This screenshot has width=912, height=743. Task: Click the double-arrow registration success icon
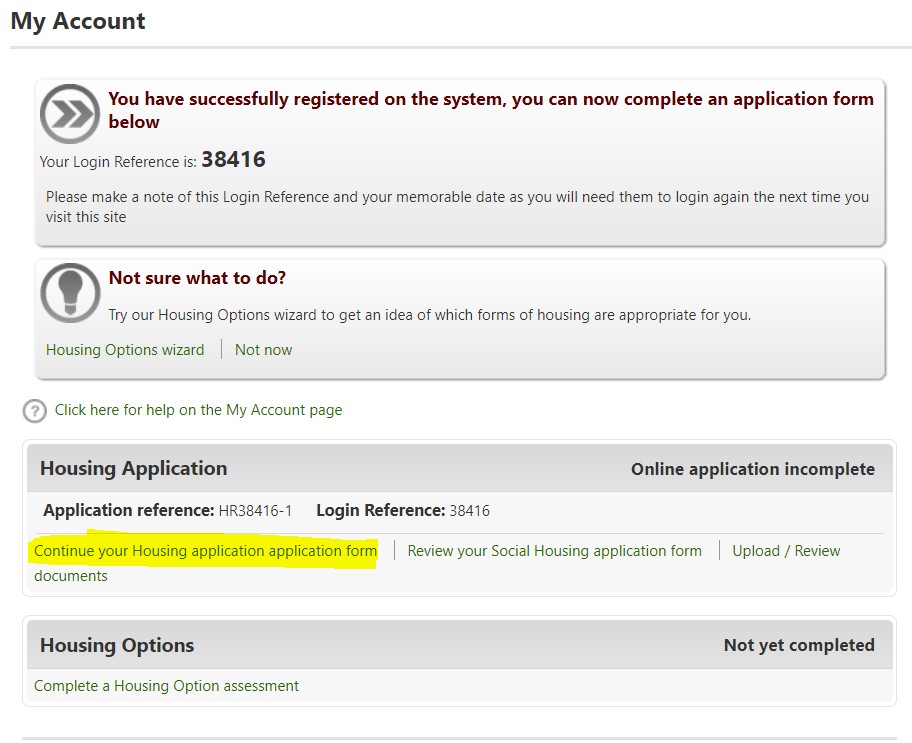(x=69, y=114)
